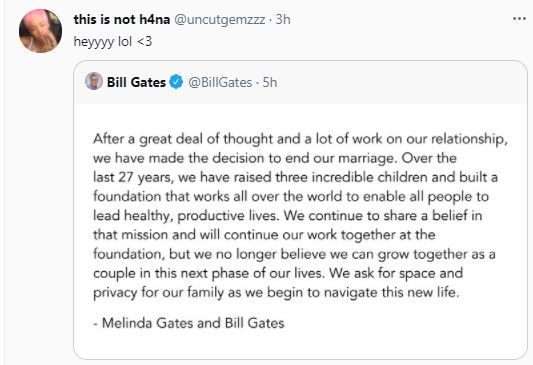Click the 5h quoted tweet timestamp

pyautogui.click(x=270, y=82)
